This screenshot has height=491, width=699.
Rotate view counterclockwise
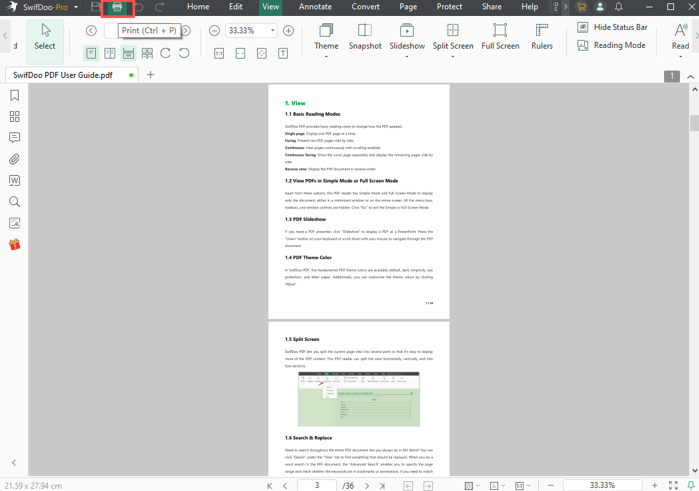coord(184,53)
